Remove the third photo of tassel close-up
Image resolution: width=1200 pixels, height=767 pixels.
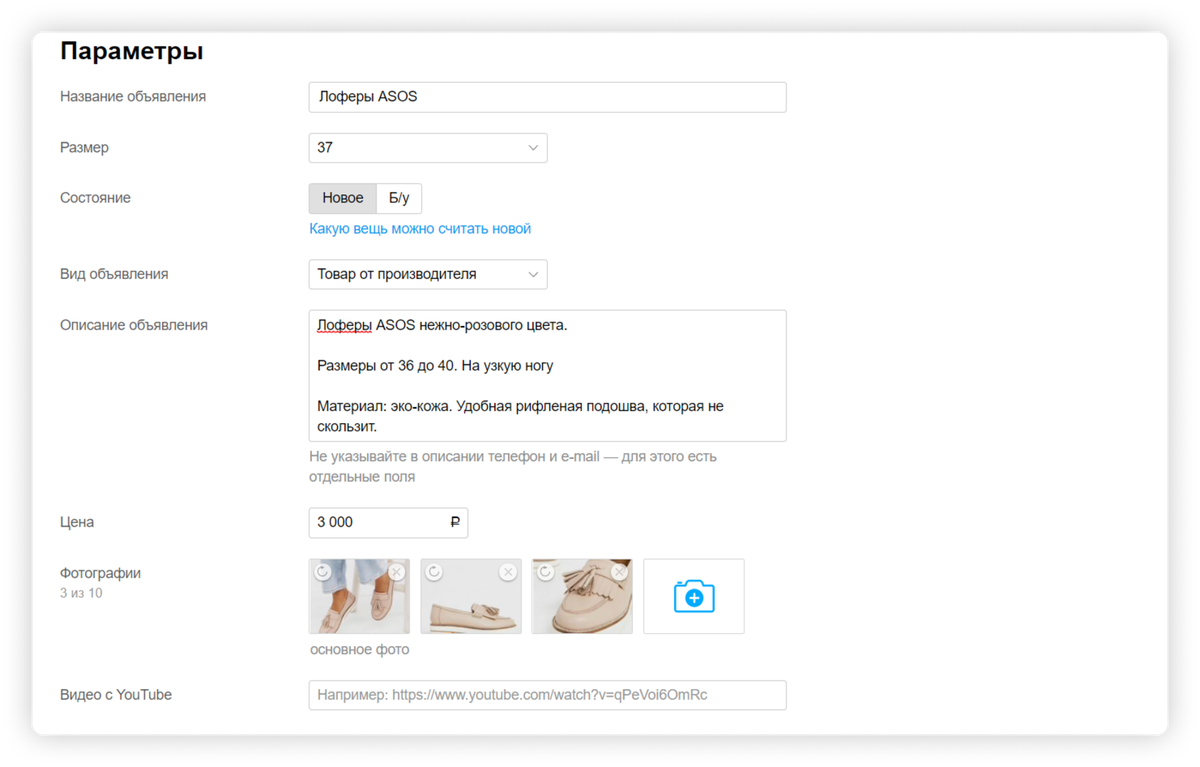click(x=619, y=572)
